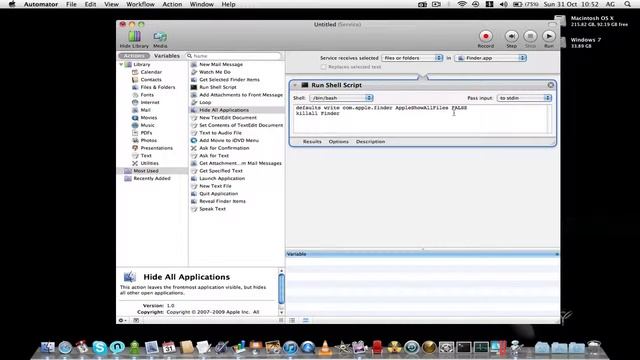Click the volume icon in menu bar
This screenshot has width=640, height=360.
click(503, 4)
